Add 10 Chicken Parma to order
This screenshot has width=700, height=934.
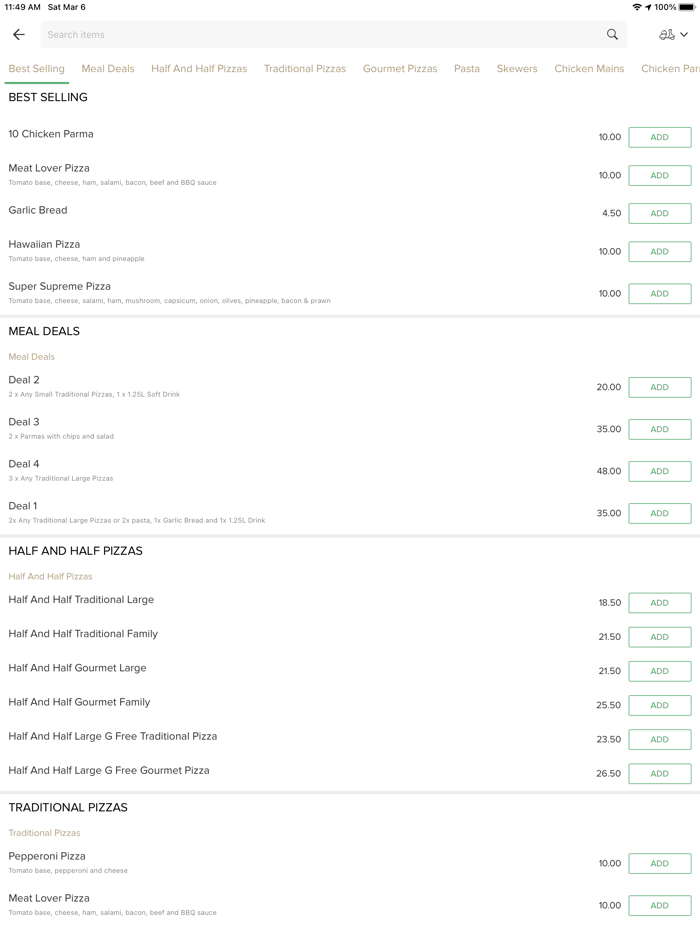(659, 137)
